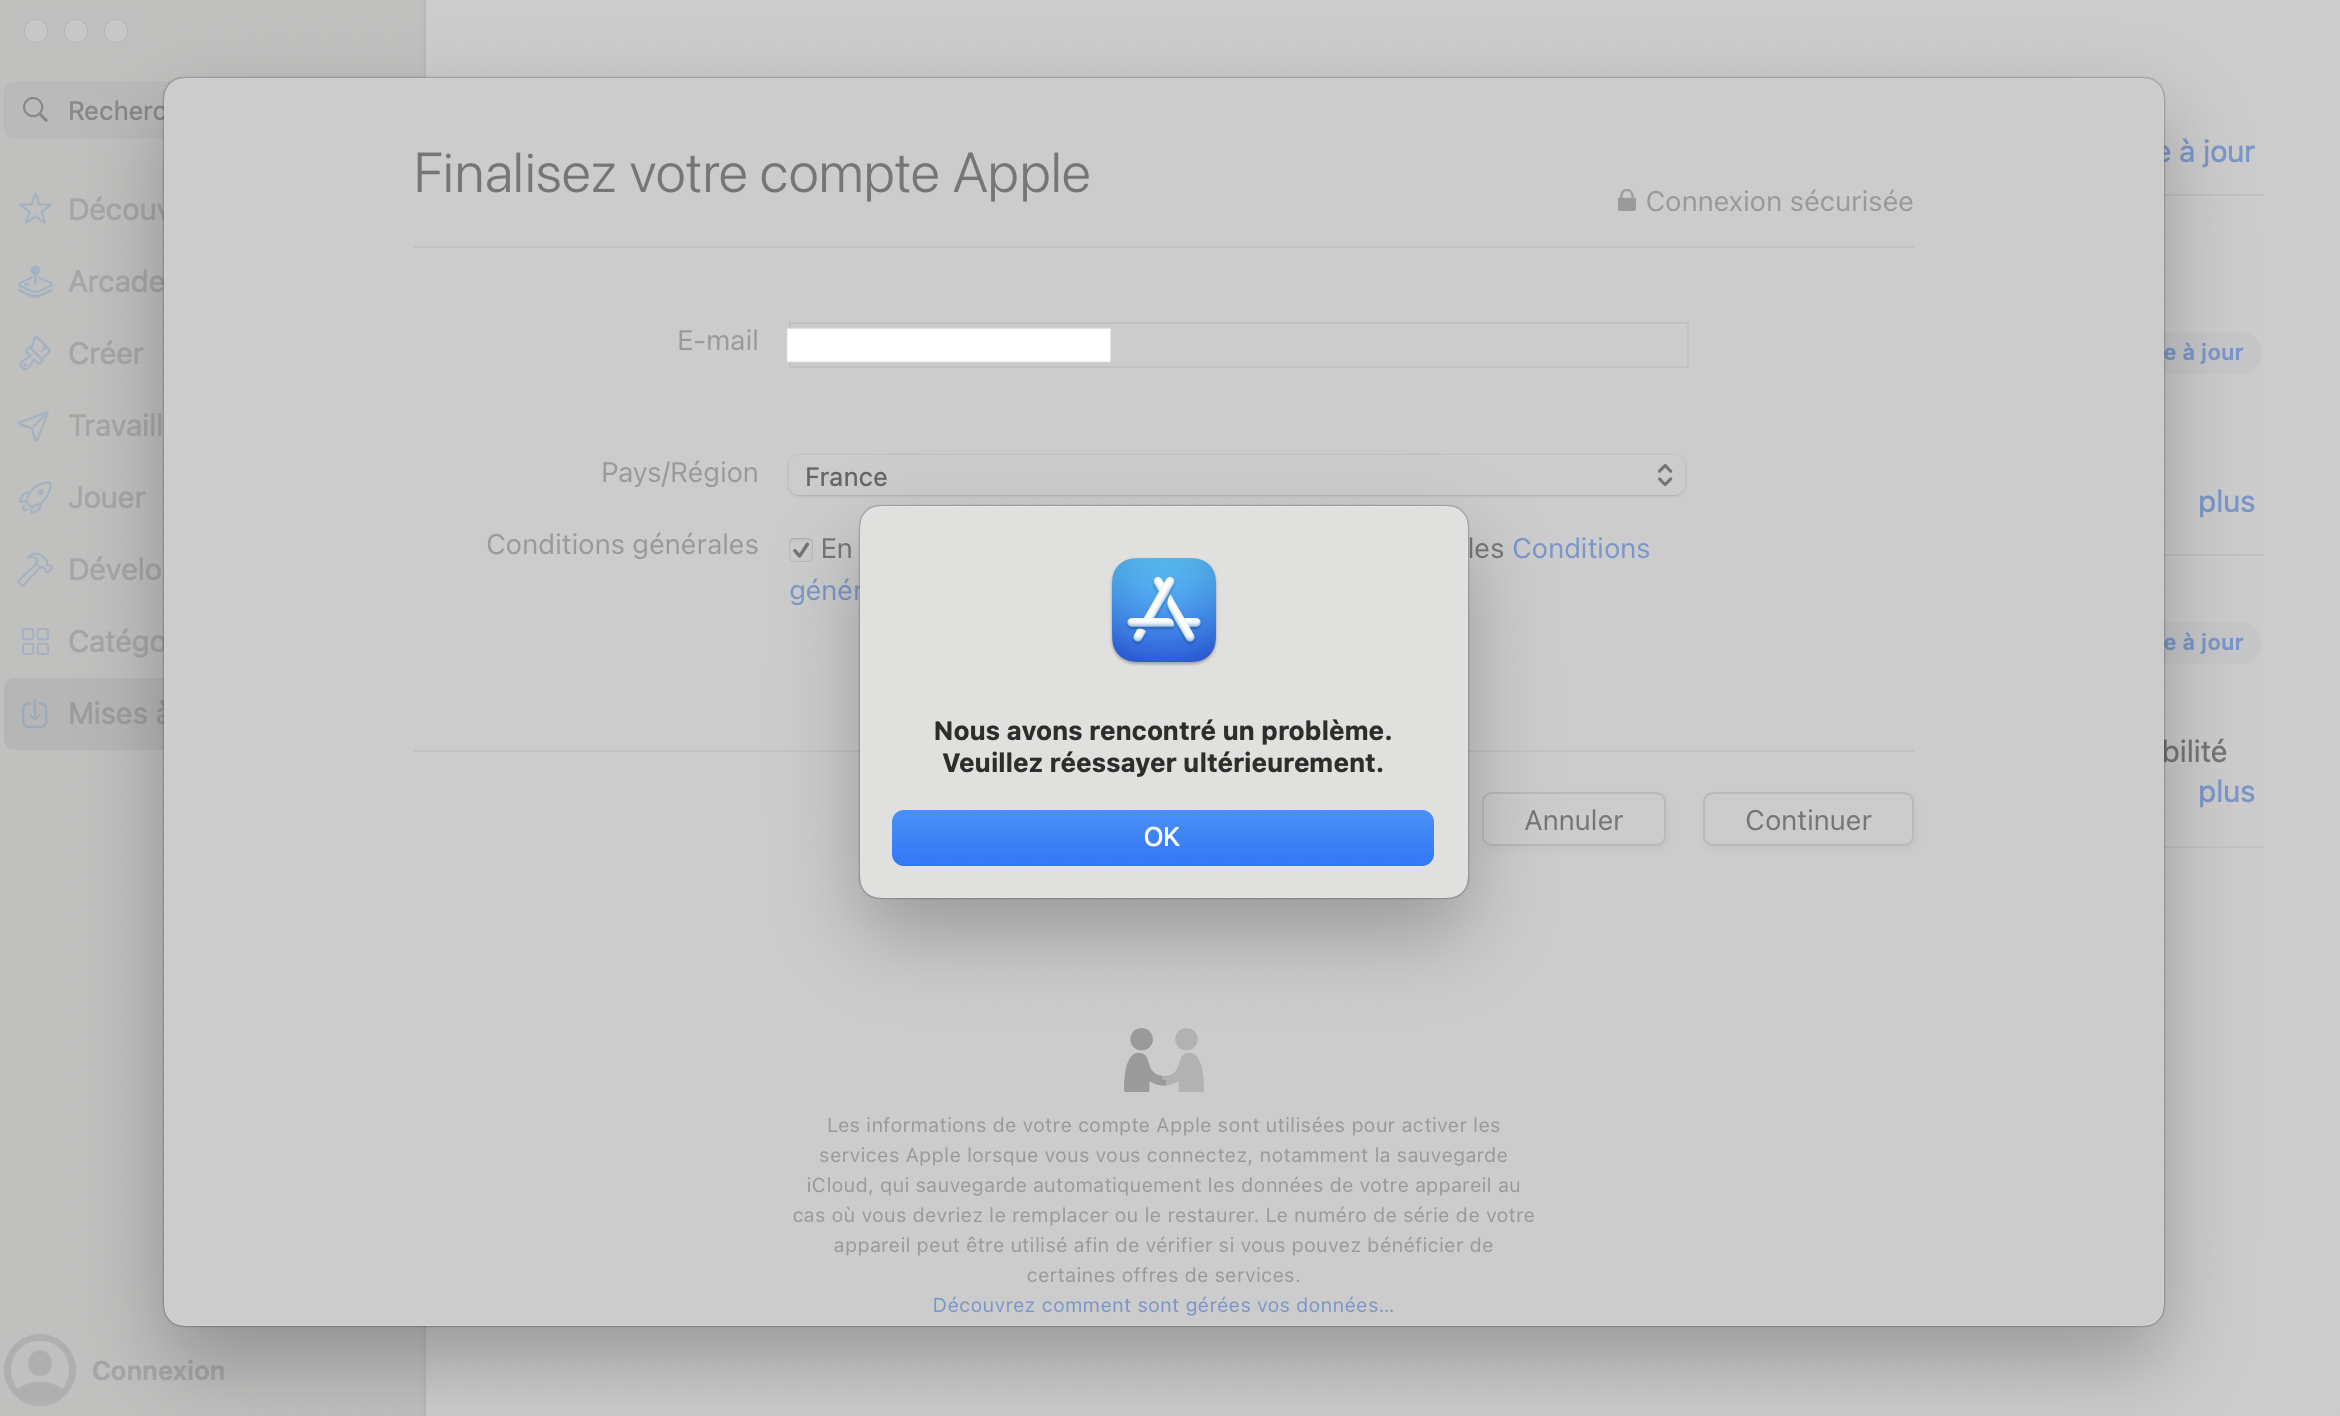Select the Créer paintbrush icon
This screenshot has width=2340, height=1416.
(x=35, y=353)
